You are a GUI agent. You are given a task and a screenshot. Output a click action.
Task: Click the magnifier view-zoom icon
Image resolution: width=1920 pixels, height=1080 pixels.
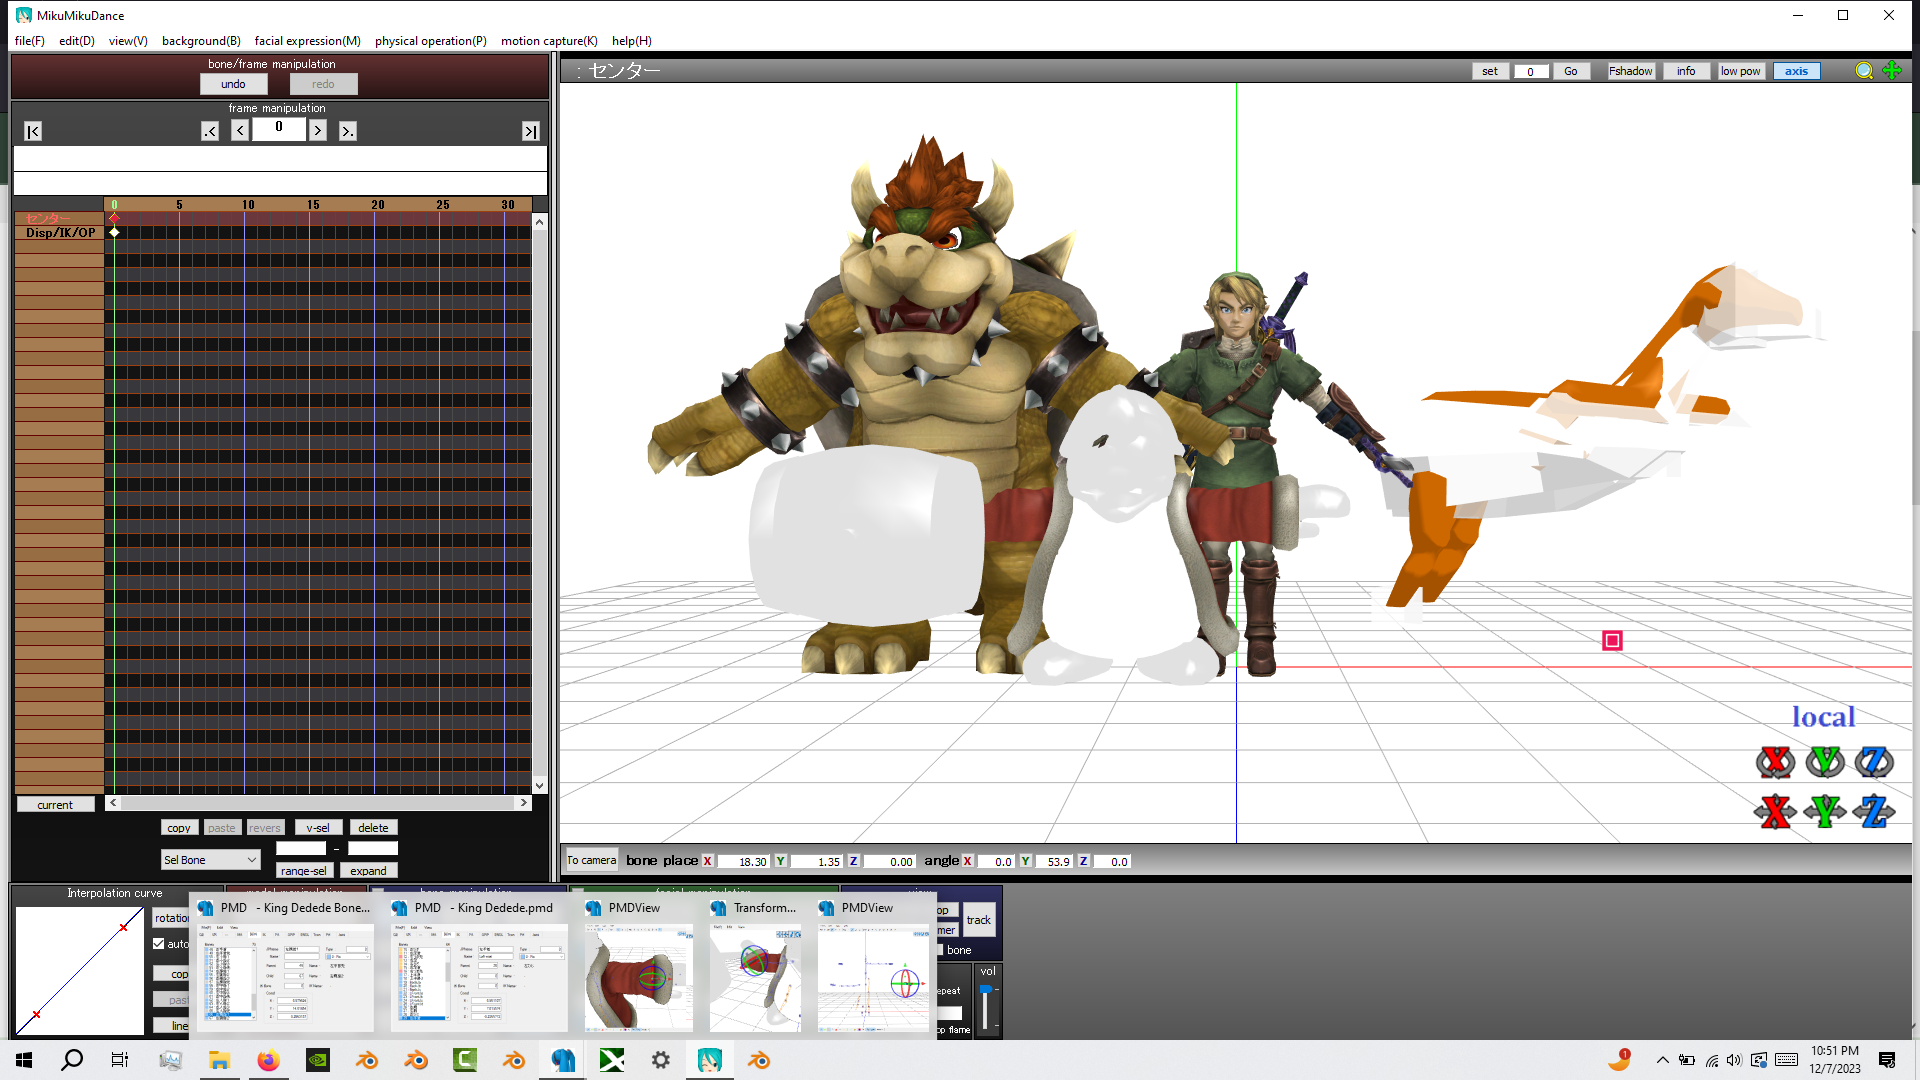pyautogui.click(x=1864, y=71)
